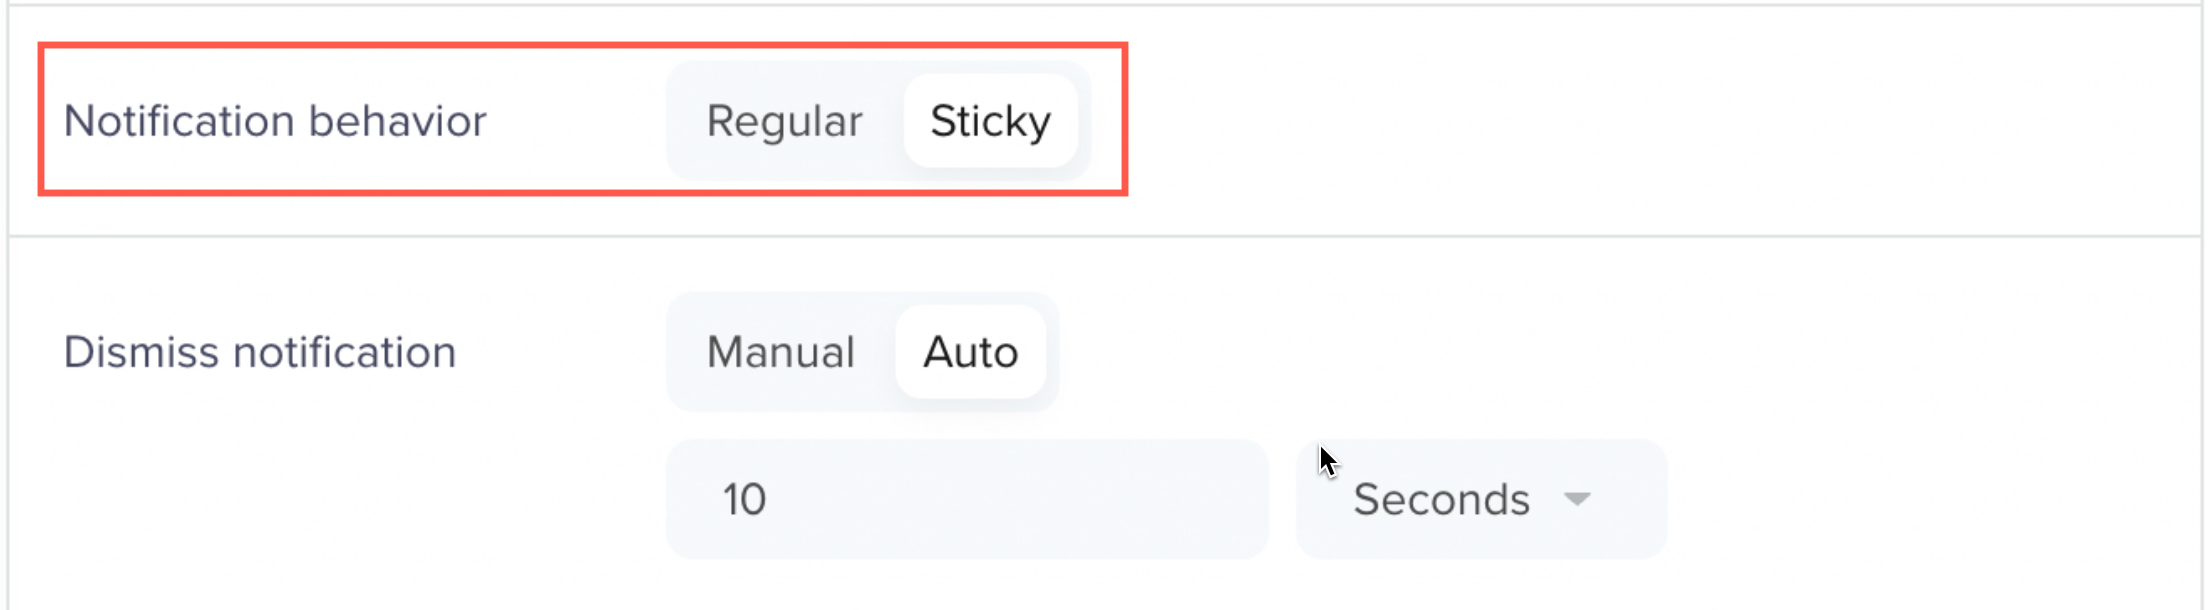Select Manual mode under Dismiss notification
The width and height of the screenshot is (2208, 610).
pos(781,352)
